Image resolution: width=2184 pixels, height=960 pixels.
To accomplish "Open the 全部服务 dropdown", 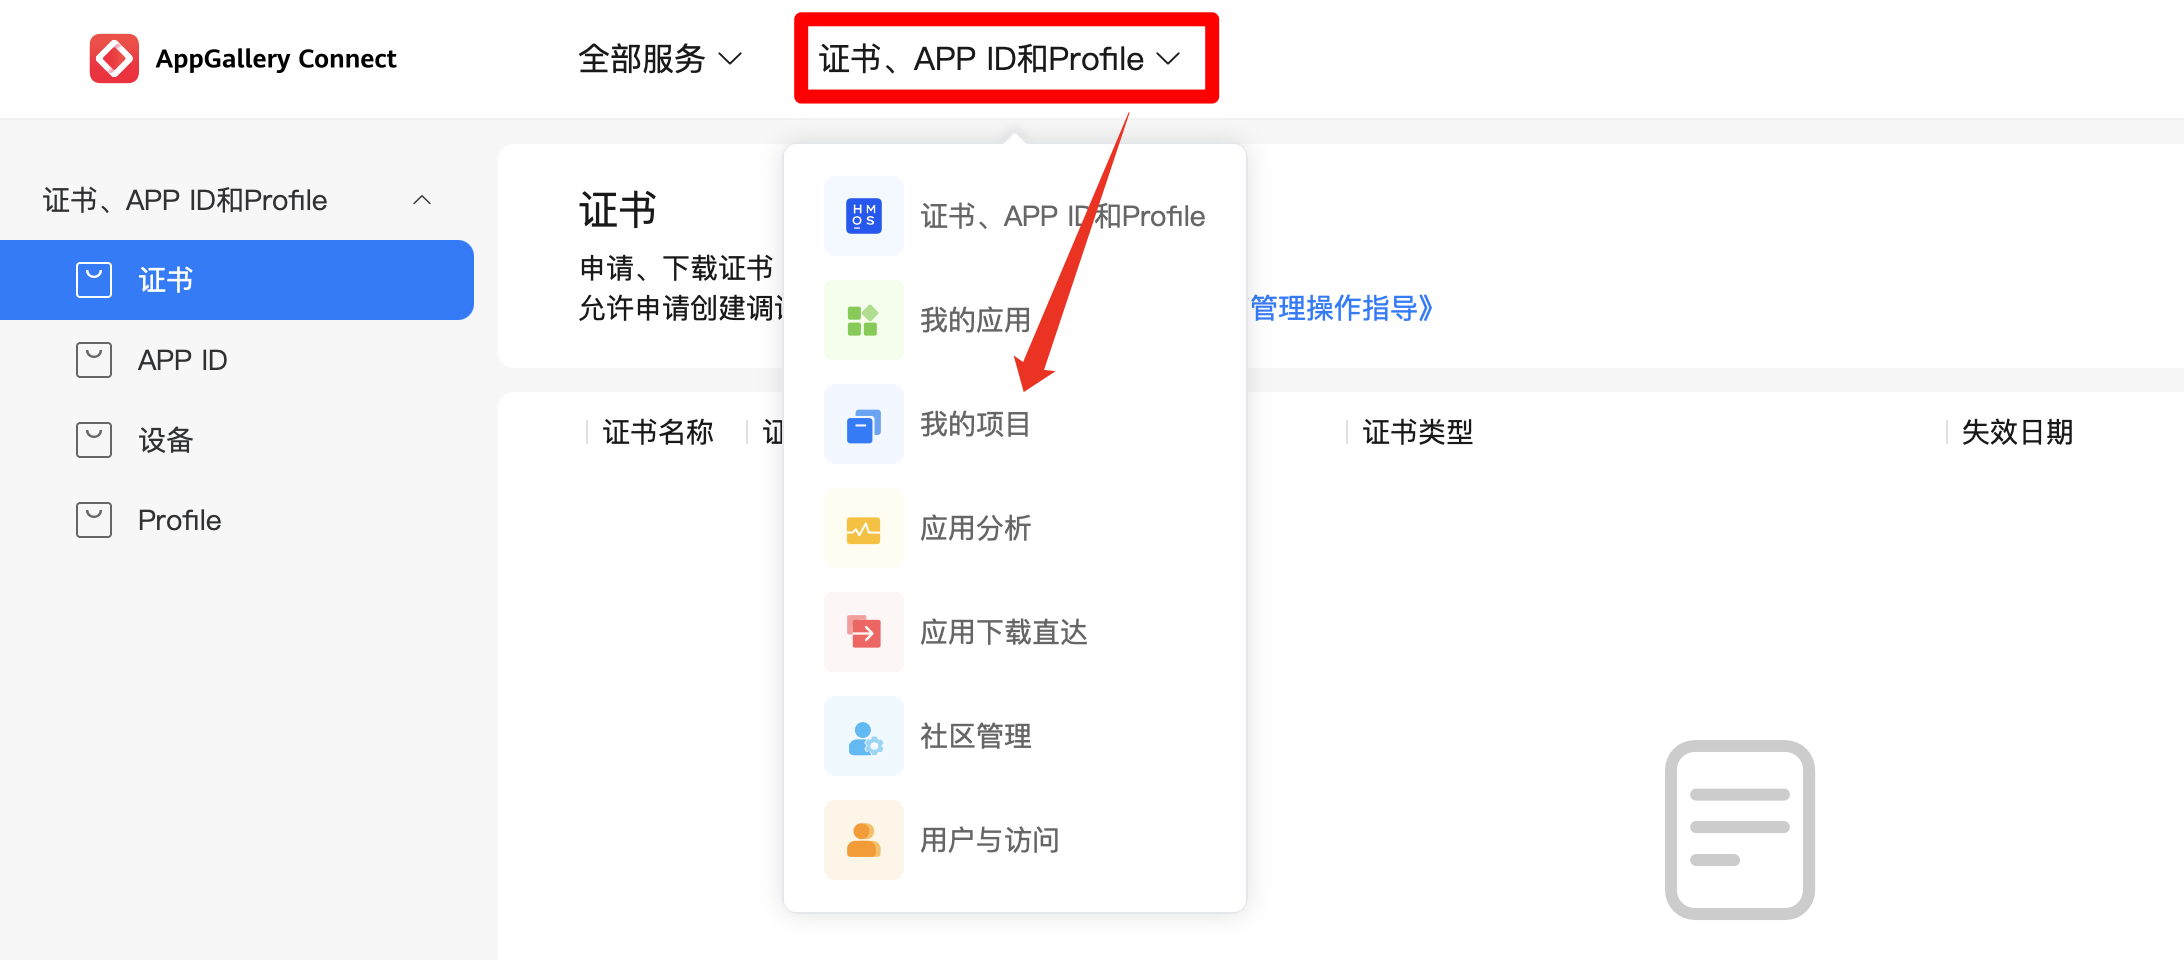I will point(659,58).
